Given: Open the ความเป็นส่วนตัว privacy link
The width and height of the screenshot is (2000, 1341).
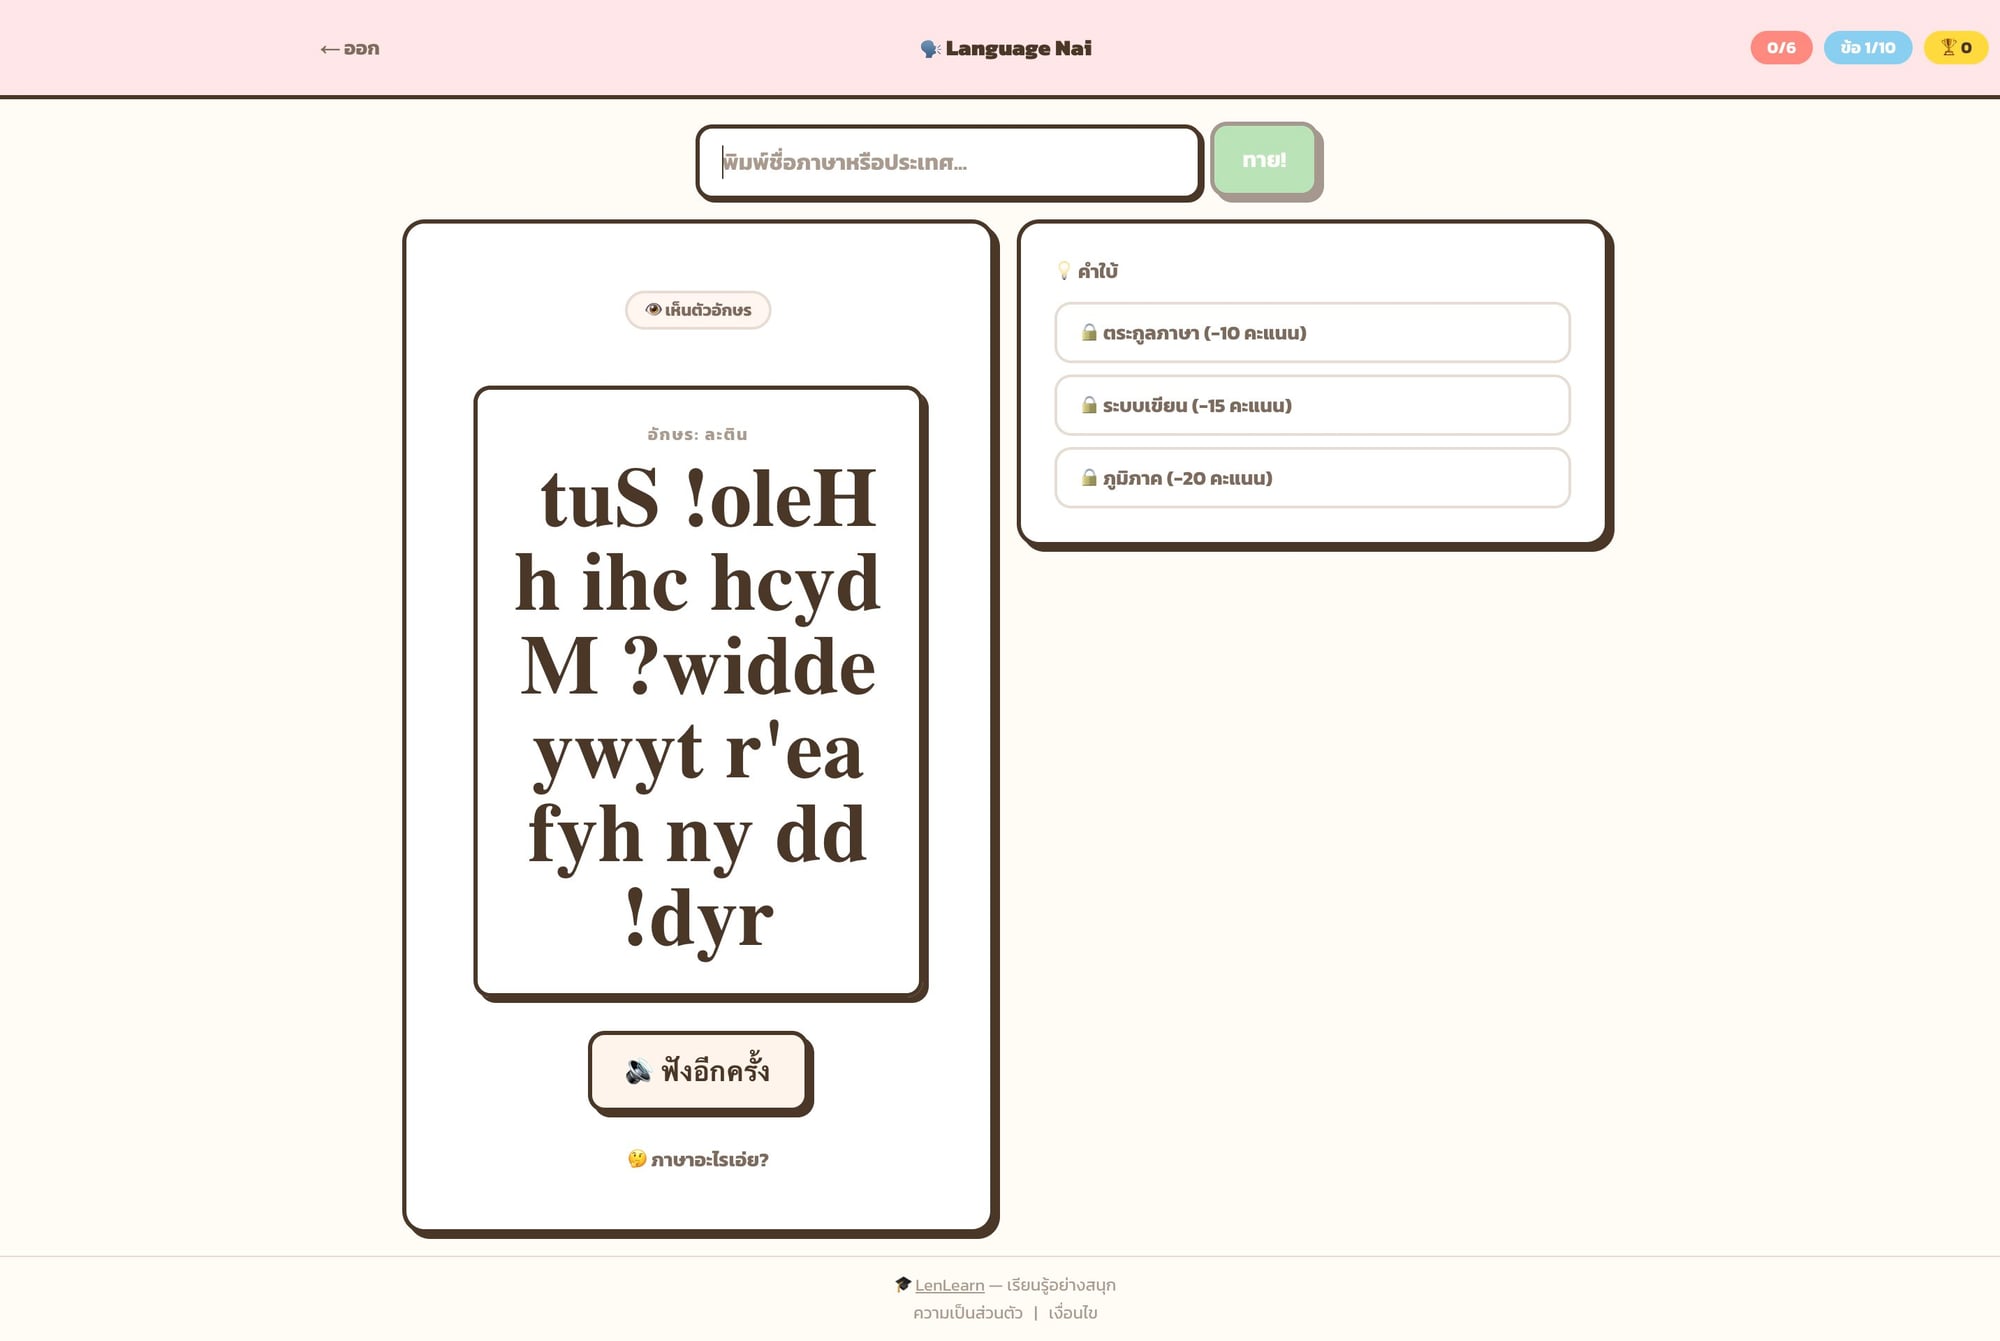Looking at the screenshot, I should [967, 1313].
